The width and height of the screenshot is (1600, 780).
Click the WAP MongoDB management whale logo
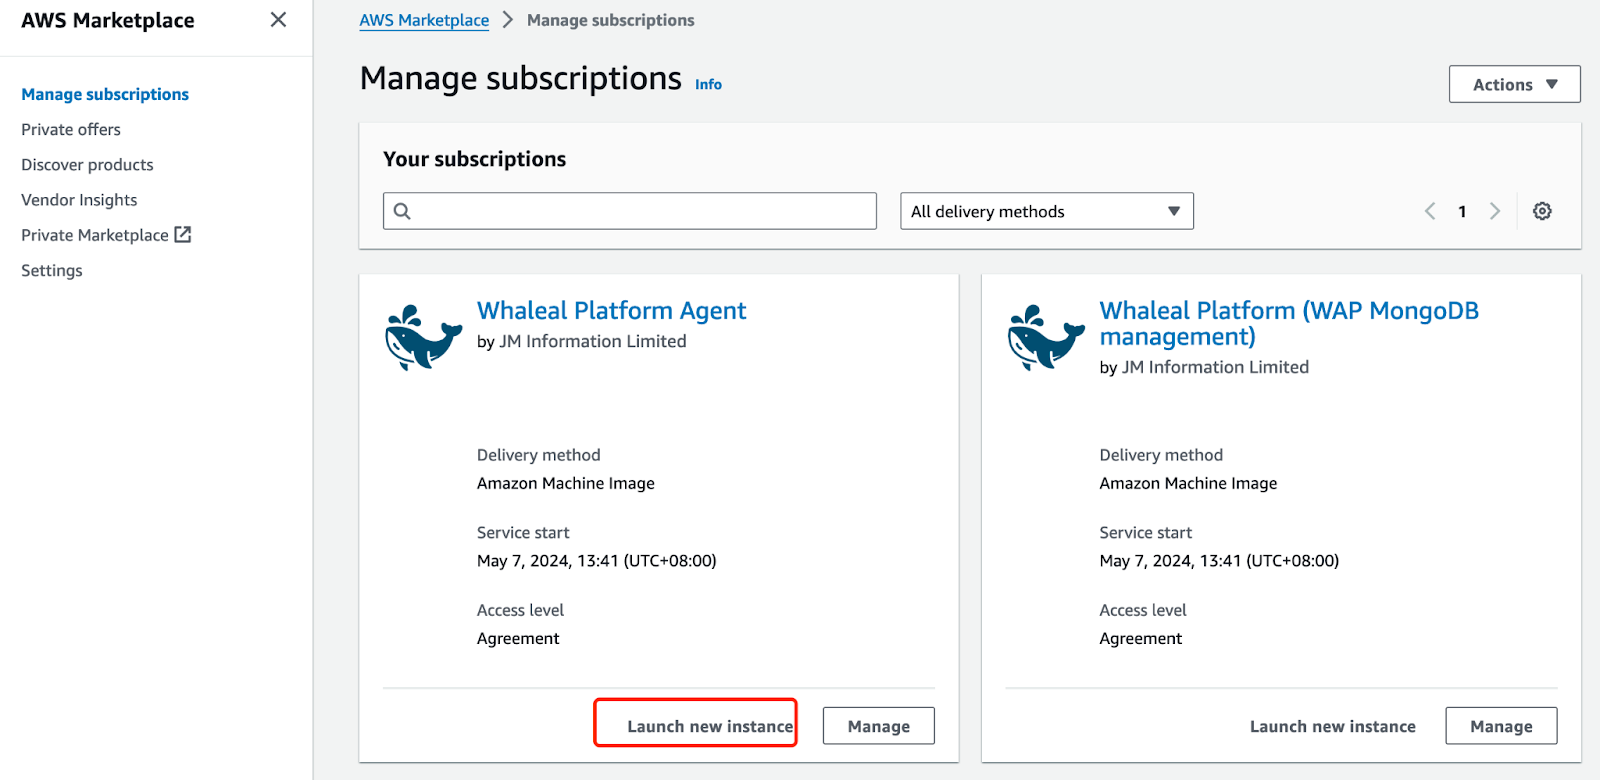1046,338
